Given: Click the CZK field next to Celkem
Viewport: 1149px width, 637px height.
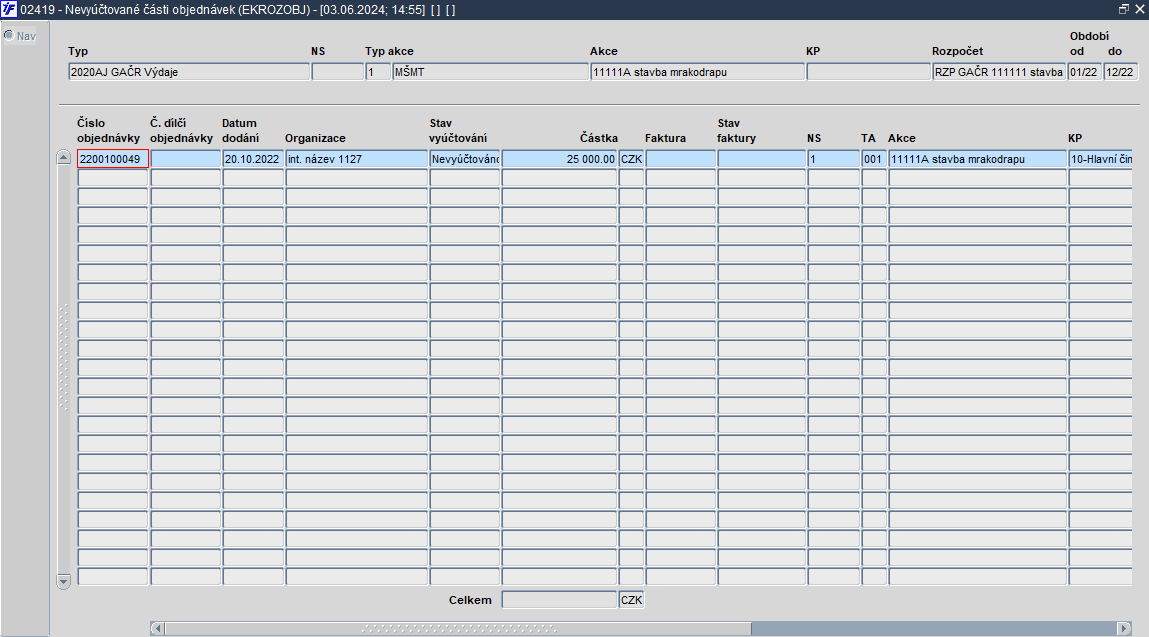Looking at the screenshot, I should pos(631,600).
